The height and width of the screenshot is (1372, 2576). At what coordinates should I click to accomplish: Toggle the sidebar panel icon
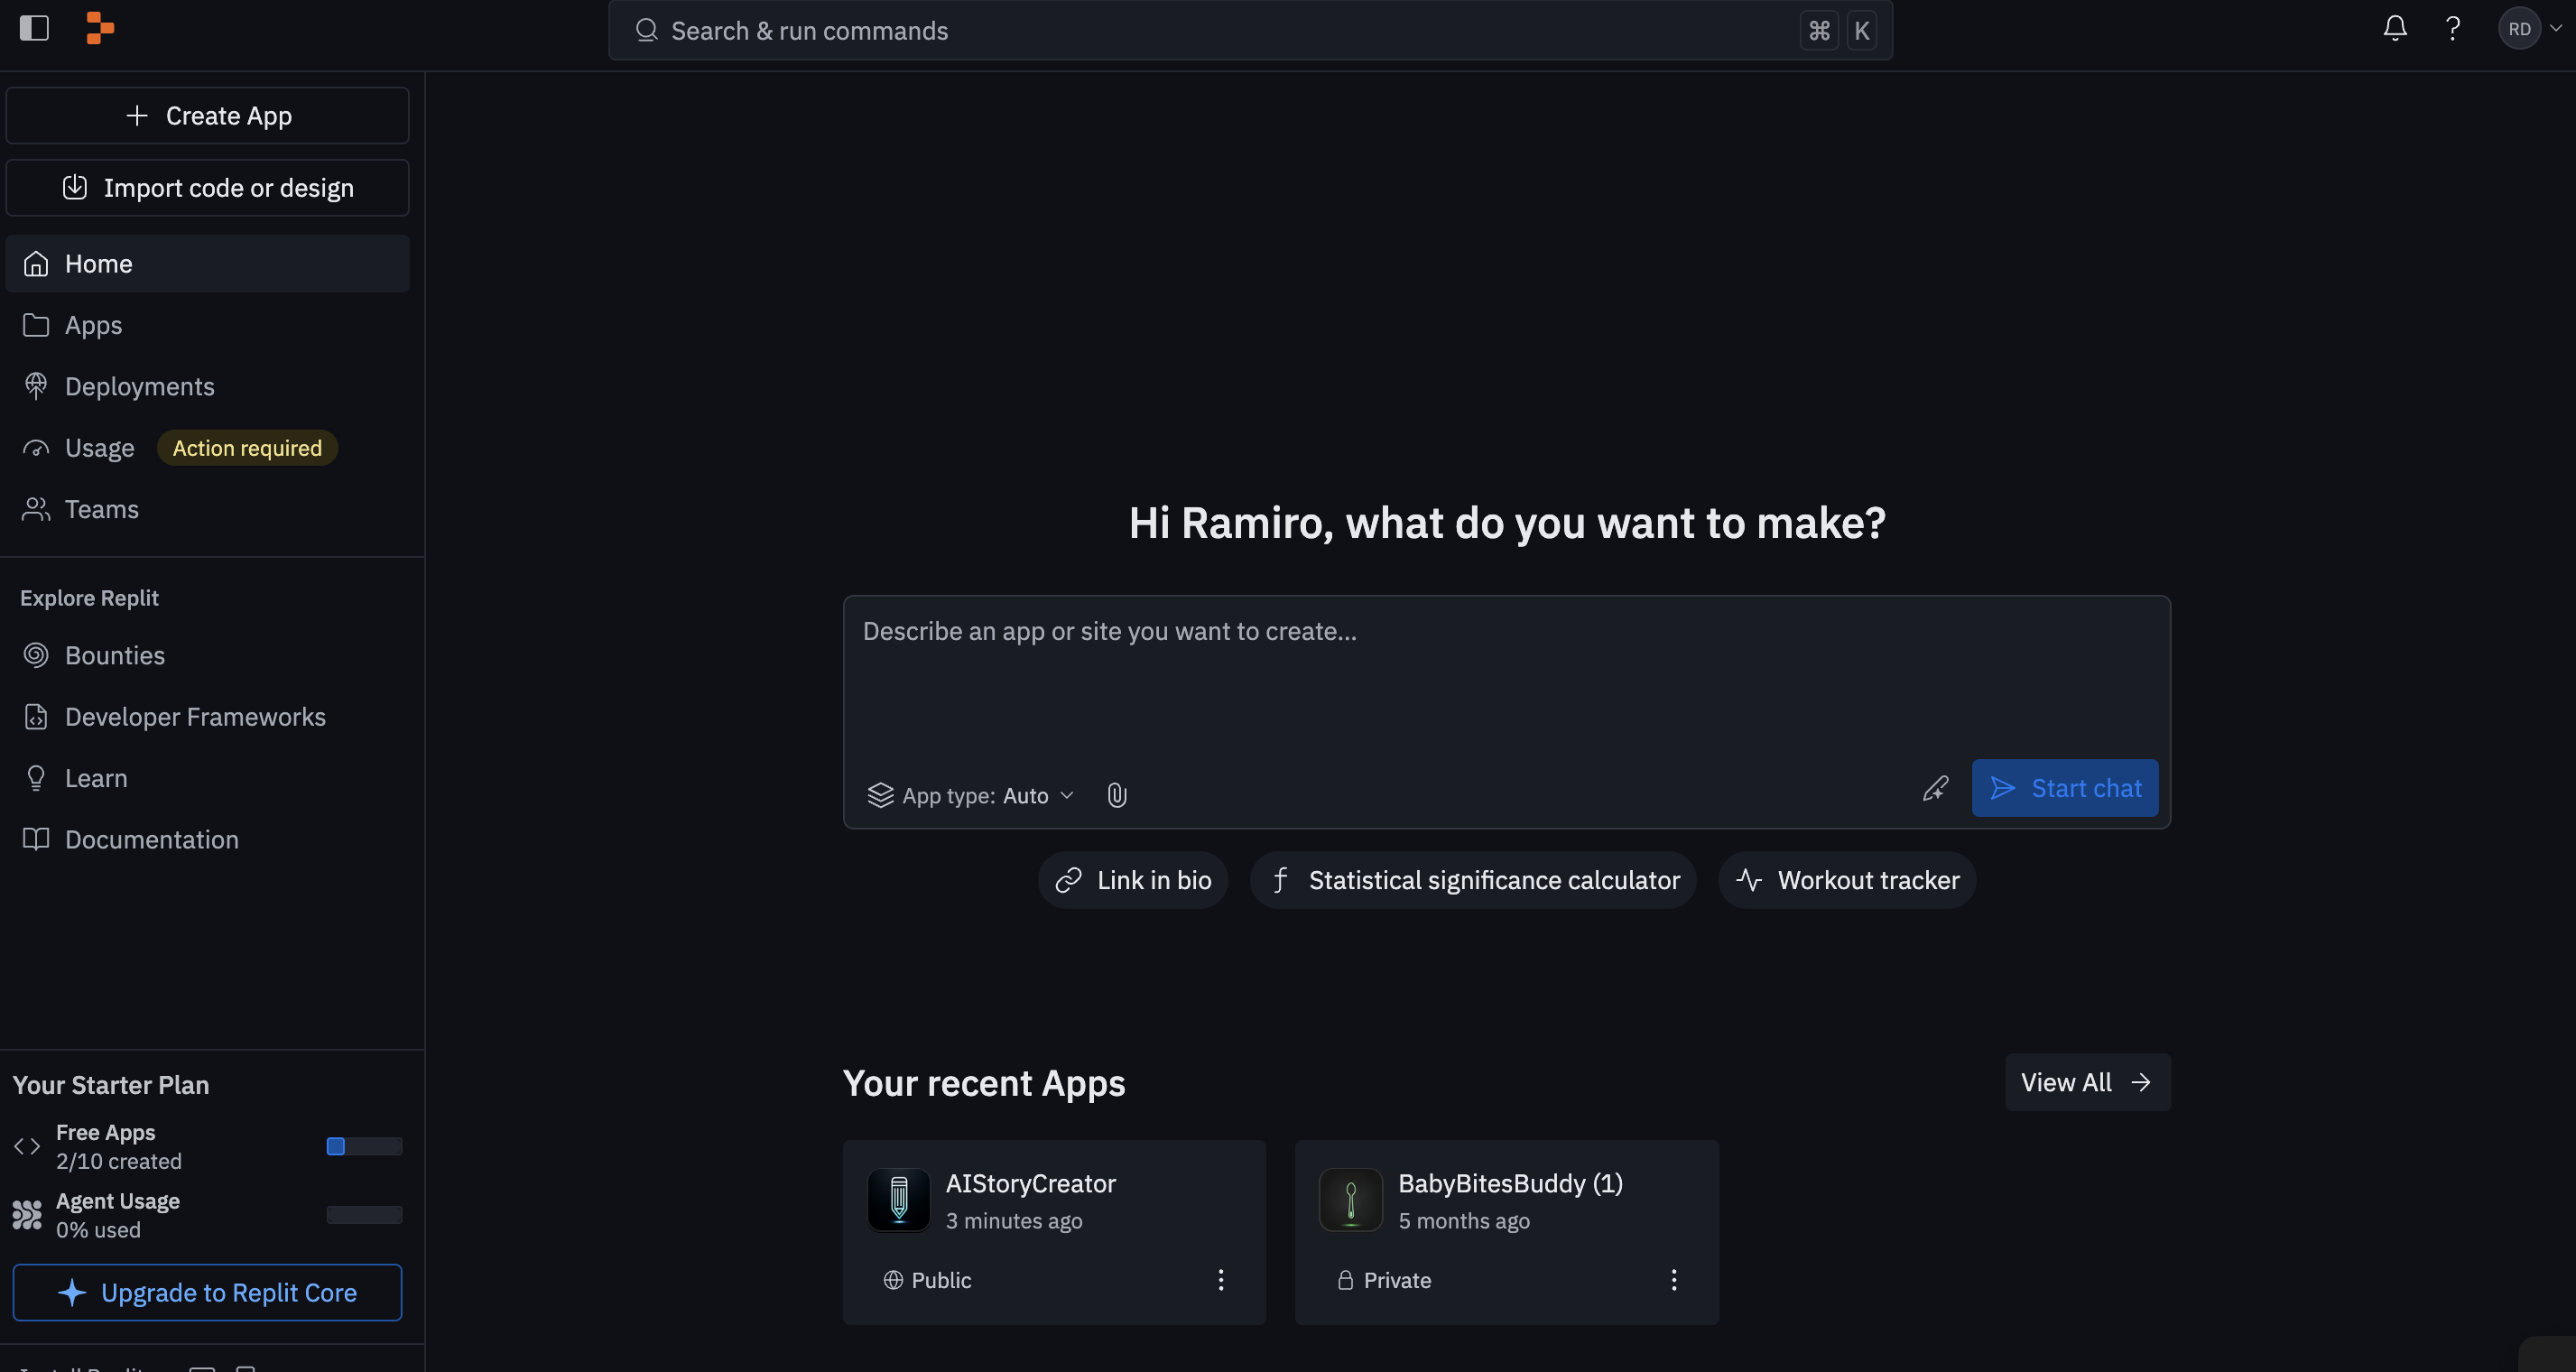point(34,28)
